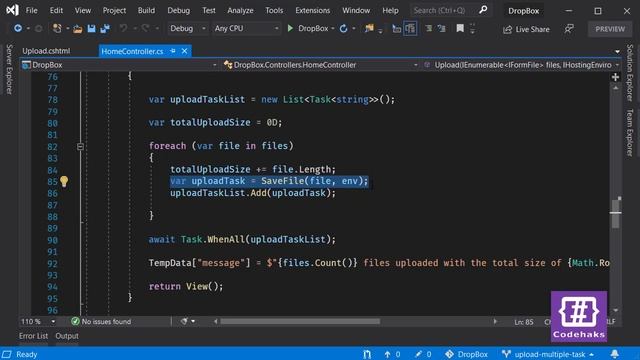This screenshot has width=640, height=360.
Task: Click the source control brackets icon in status bar
Action: 367,354
